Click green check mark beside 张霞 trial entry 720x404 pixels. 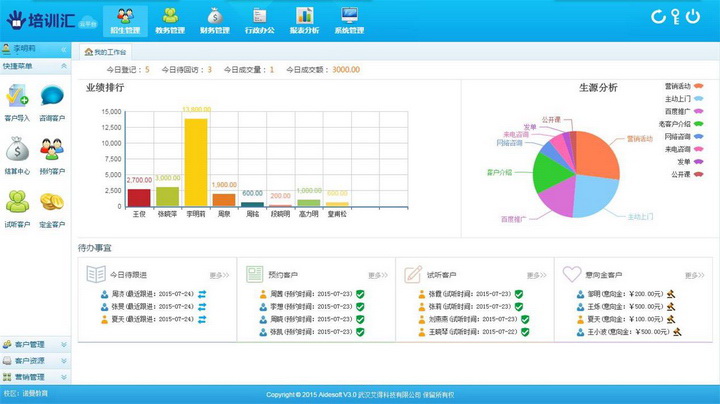[520, 294]
